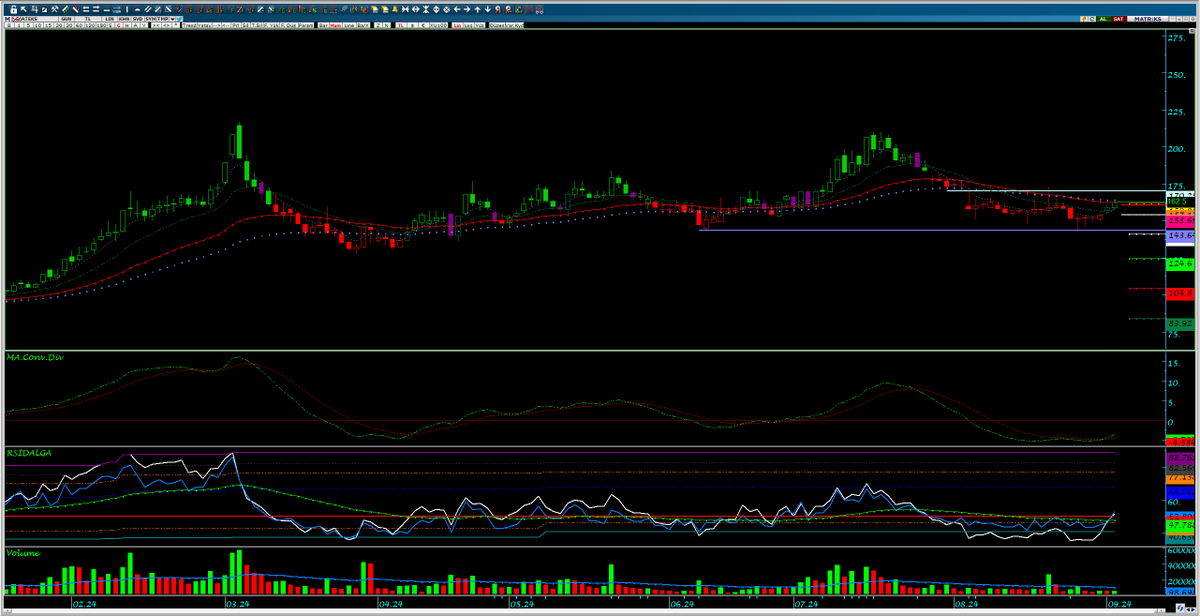Click the zoom out magnifier icon
This screenshot has height=616, width=1200.
508,9
